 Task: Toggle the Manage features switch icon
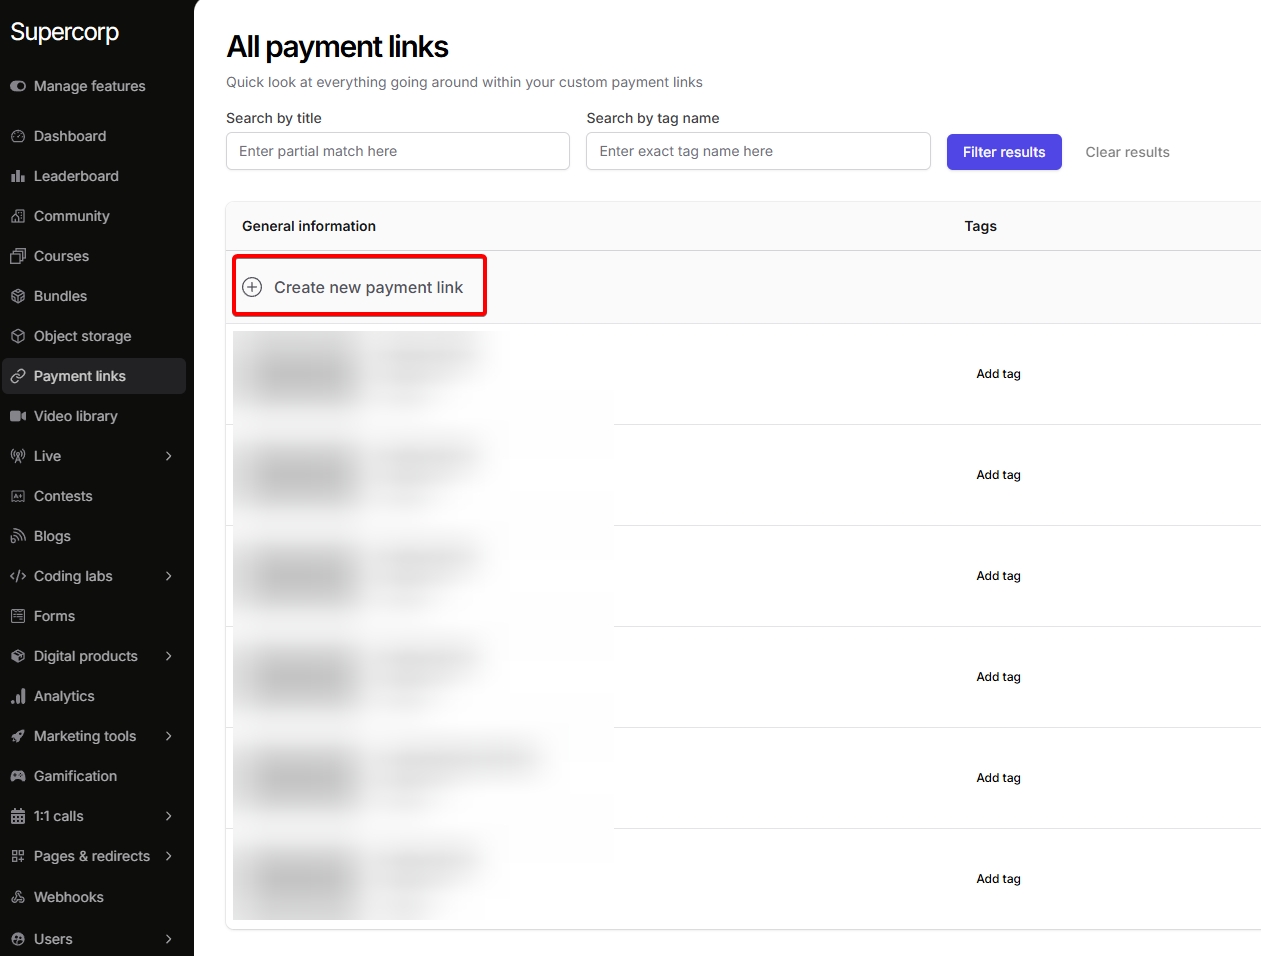(18, 86)
